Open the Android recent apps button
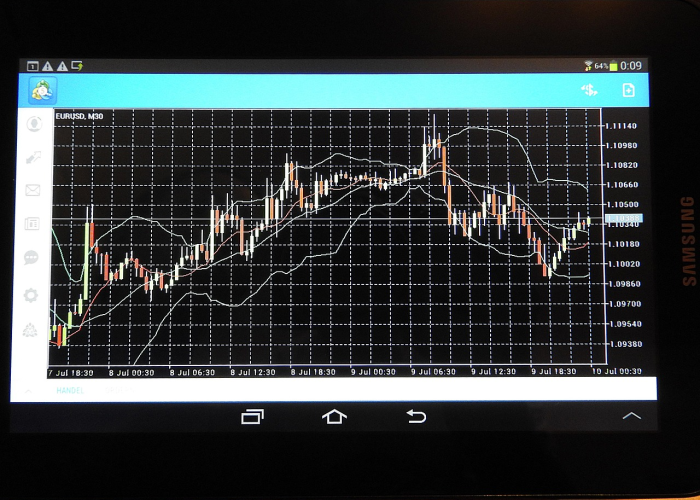Screen dimensions: 700x500 [x=253, y=416]
